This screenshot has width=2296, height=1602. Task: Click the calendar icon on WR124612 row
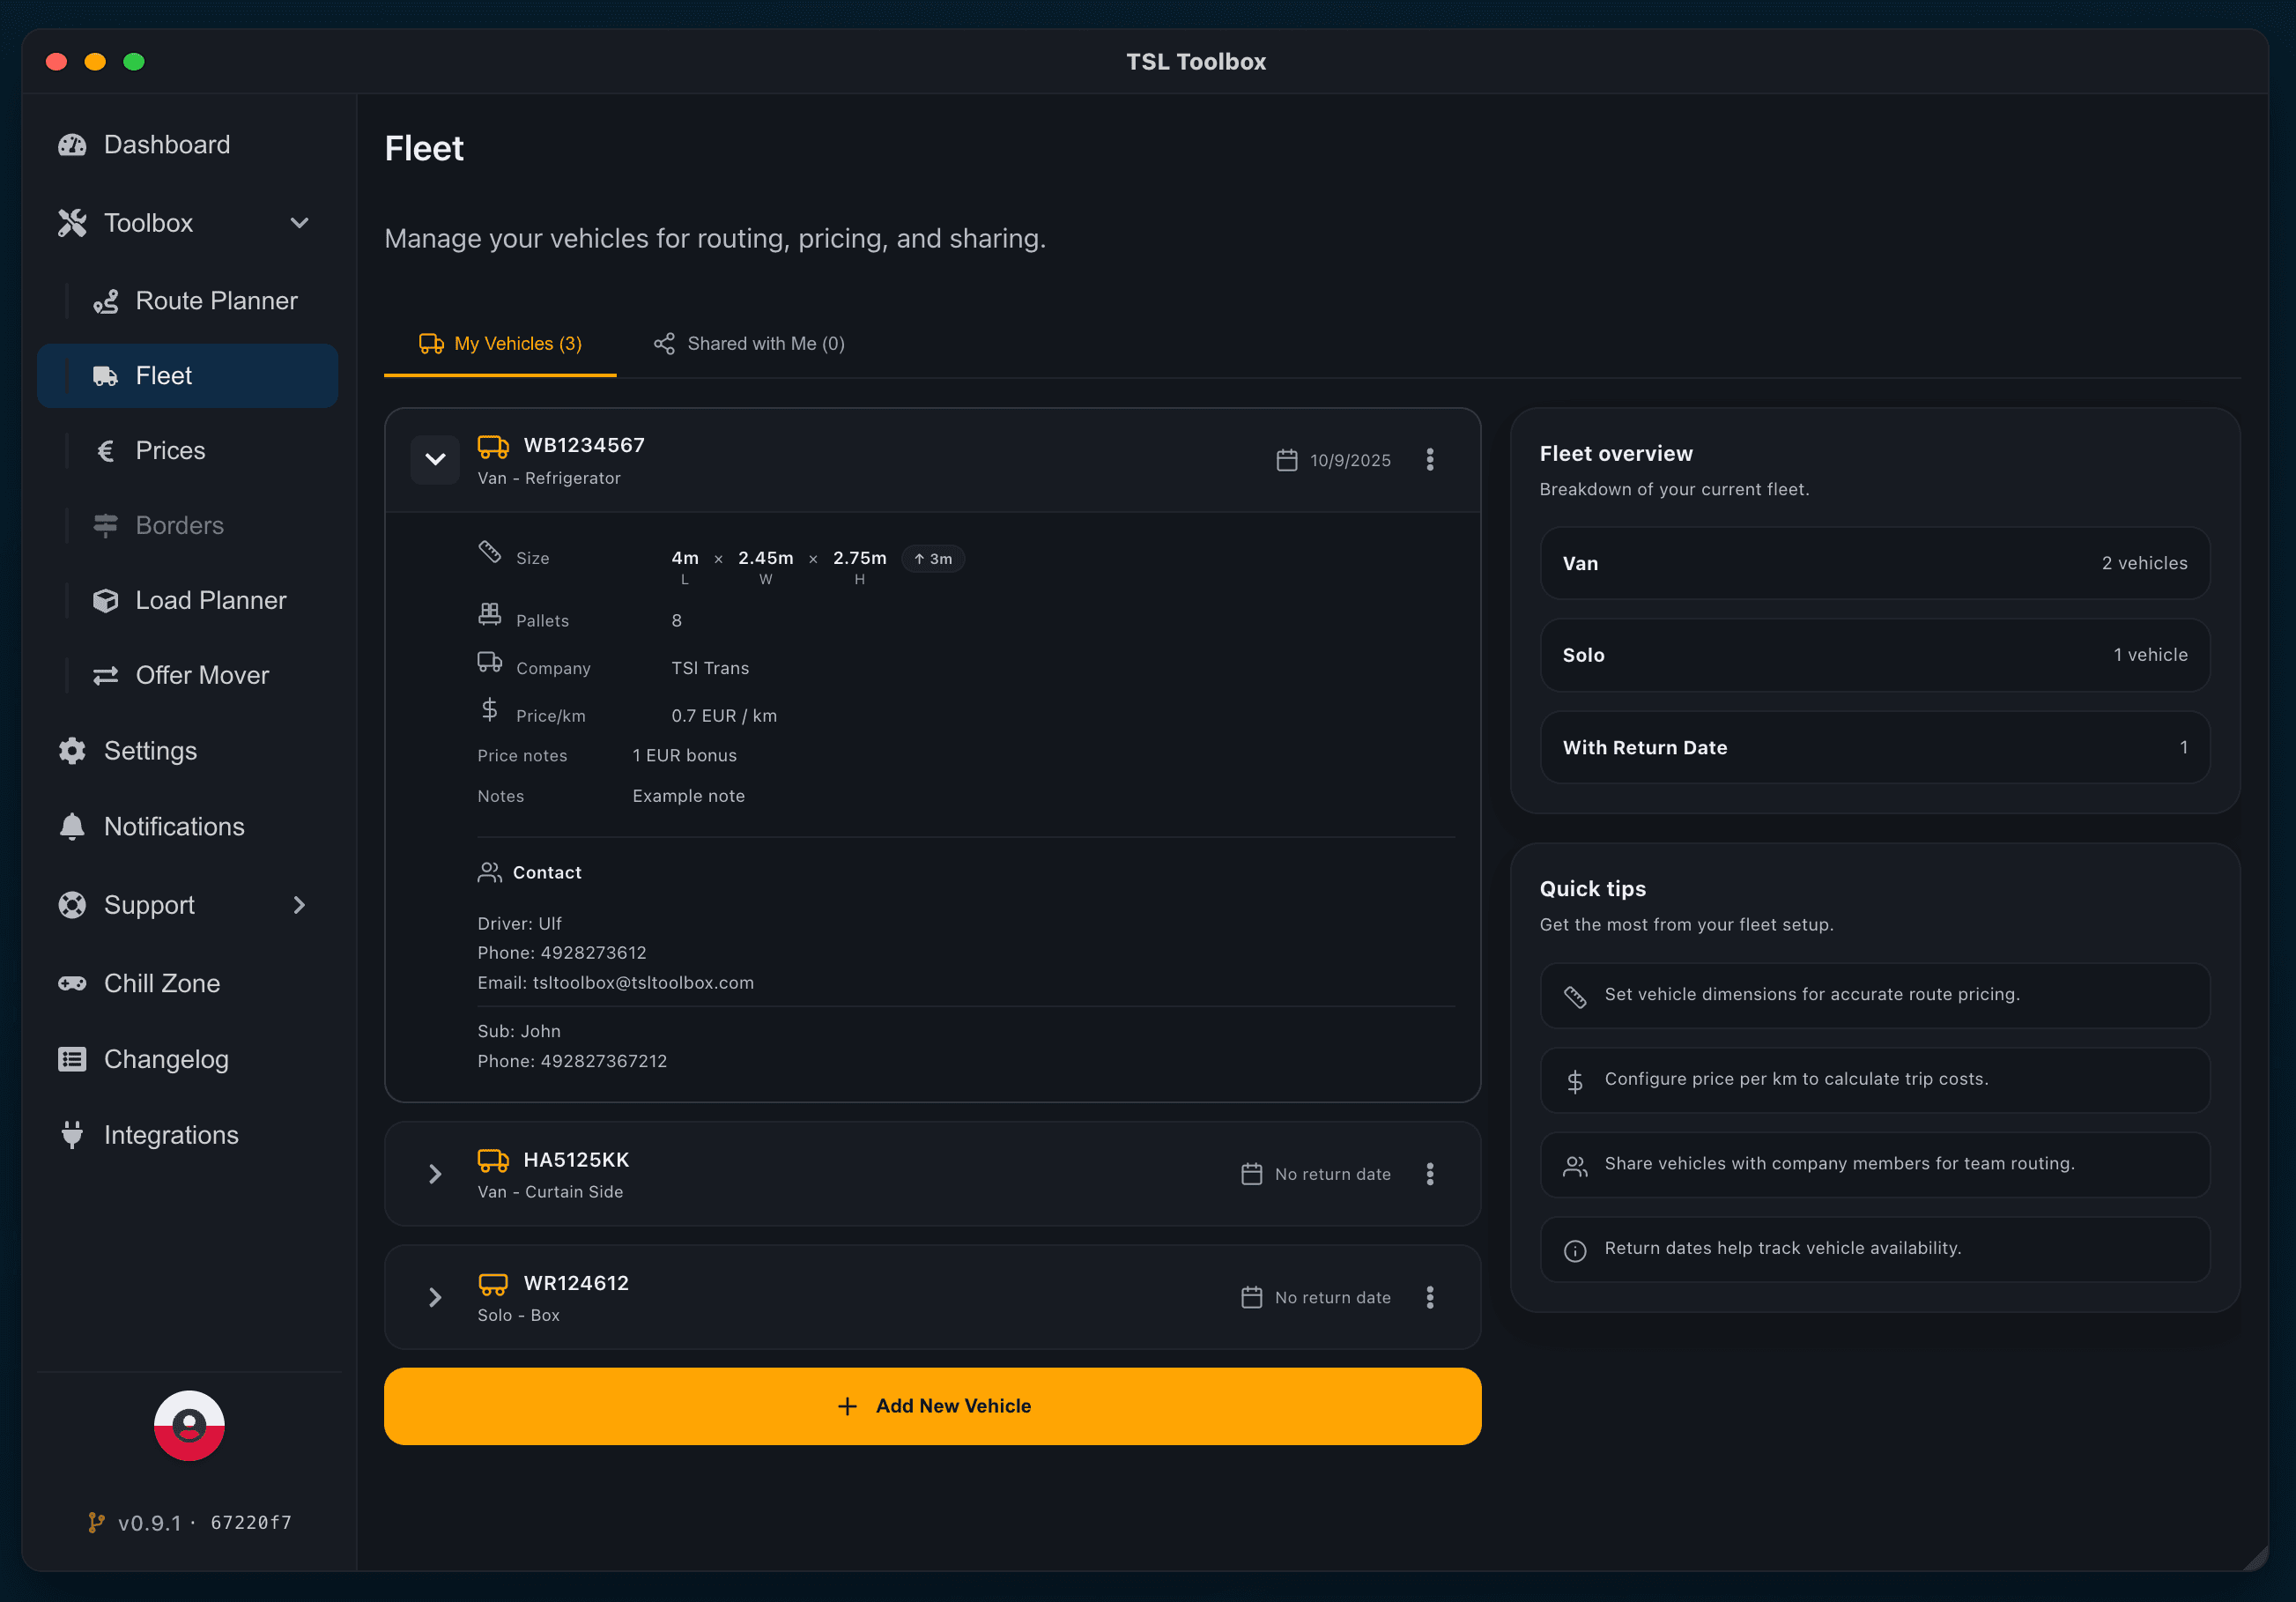pos(1252,1297)
